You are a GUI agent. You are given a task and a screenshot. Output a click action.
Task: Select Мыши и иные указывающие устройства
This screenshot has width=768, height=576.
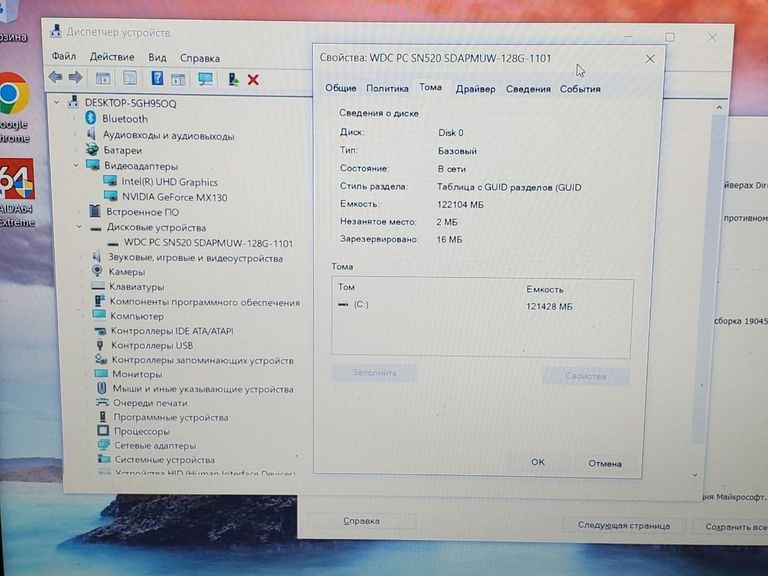coord(203,389)
